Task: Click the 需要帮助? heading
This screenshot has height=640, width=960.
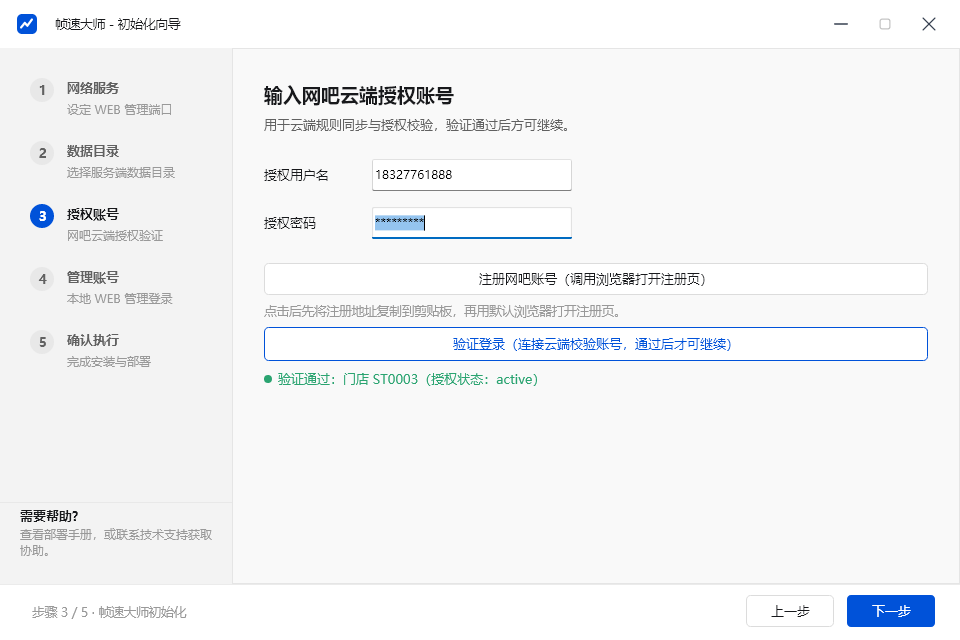Action: point(49,516)
